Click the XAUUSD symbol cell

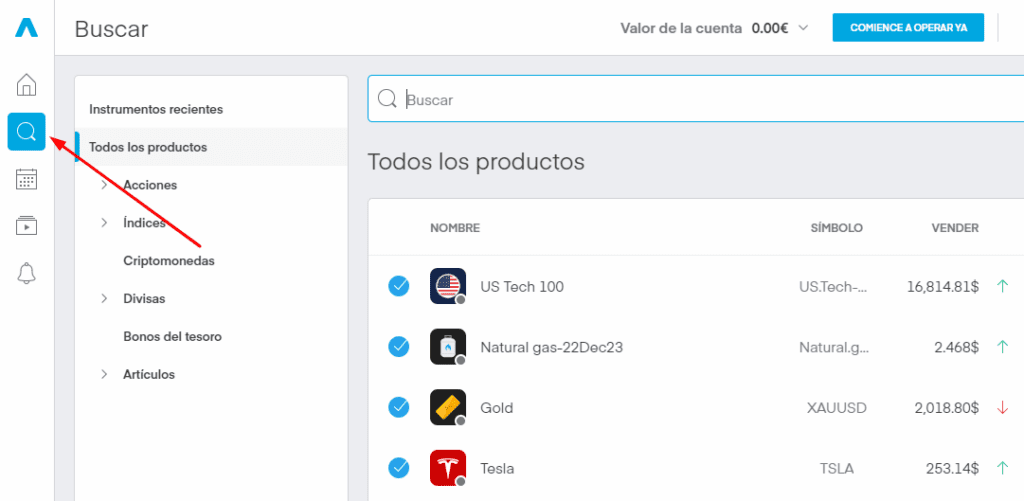(x=837, y=408)
